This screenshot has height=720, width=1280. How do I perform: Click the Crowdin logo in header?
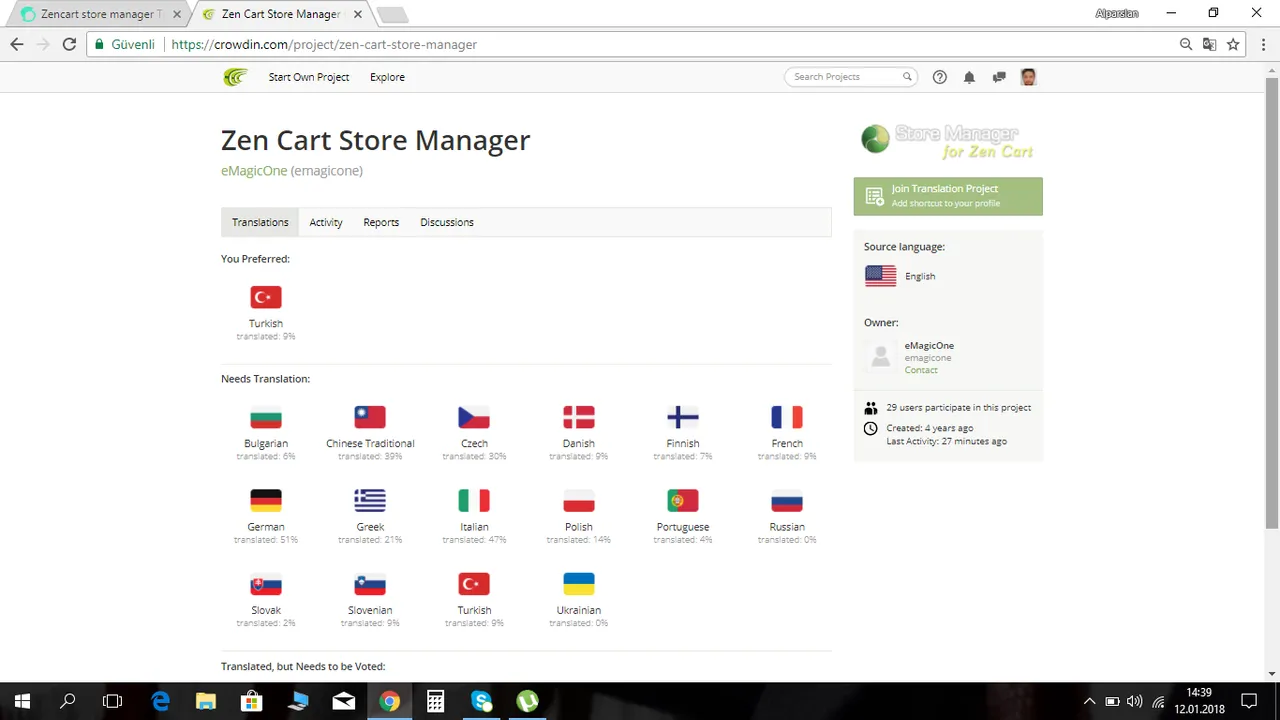(x=235, y=77)
